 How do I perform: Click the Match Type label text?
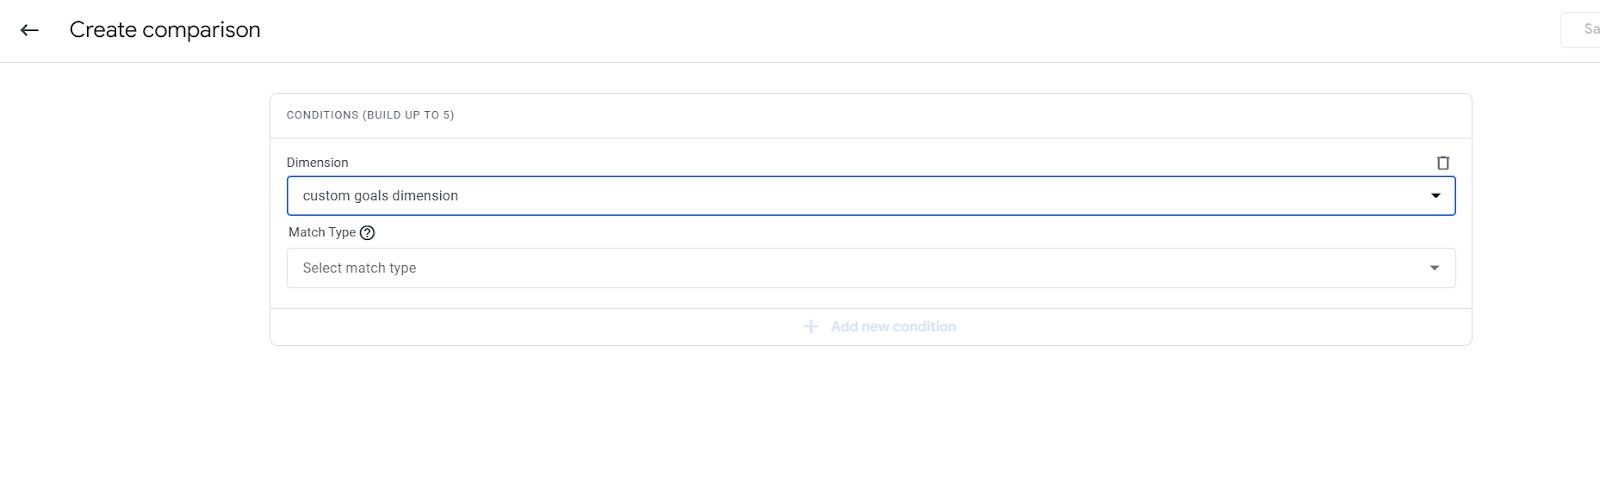pyautogui.click(x=322, y=232)
